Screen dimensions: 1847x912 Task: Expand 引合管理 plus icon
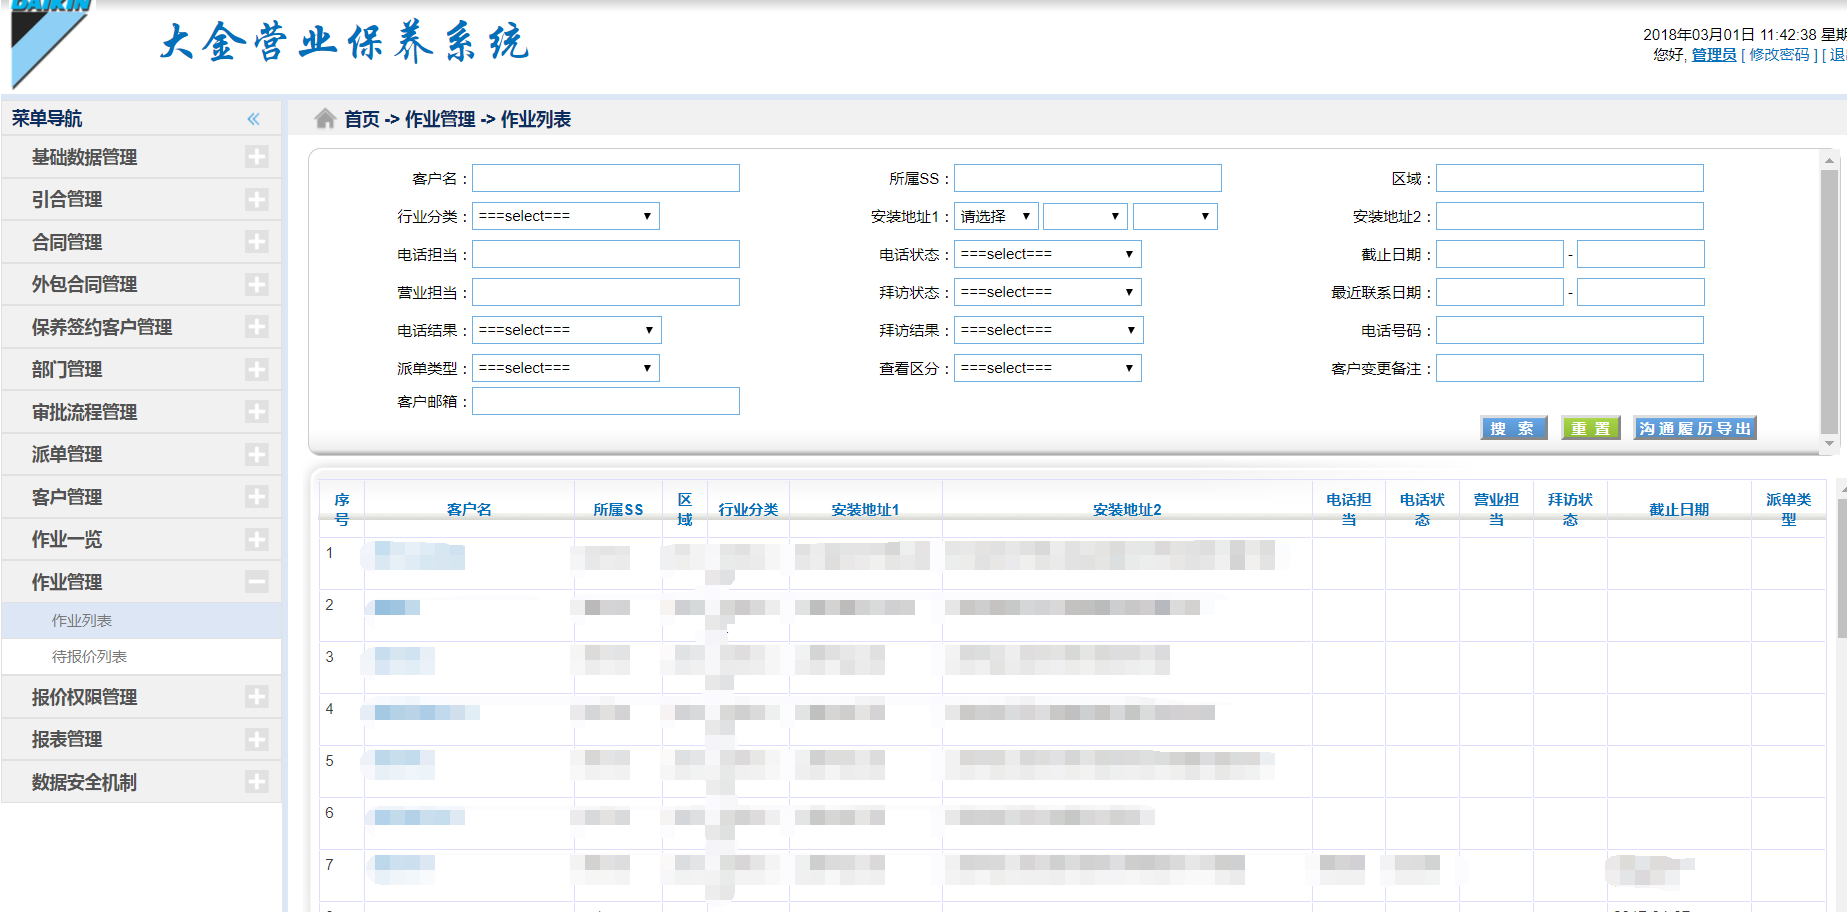256,199
